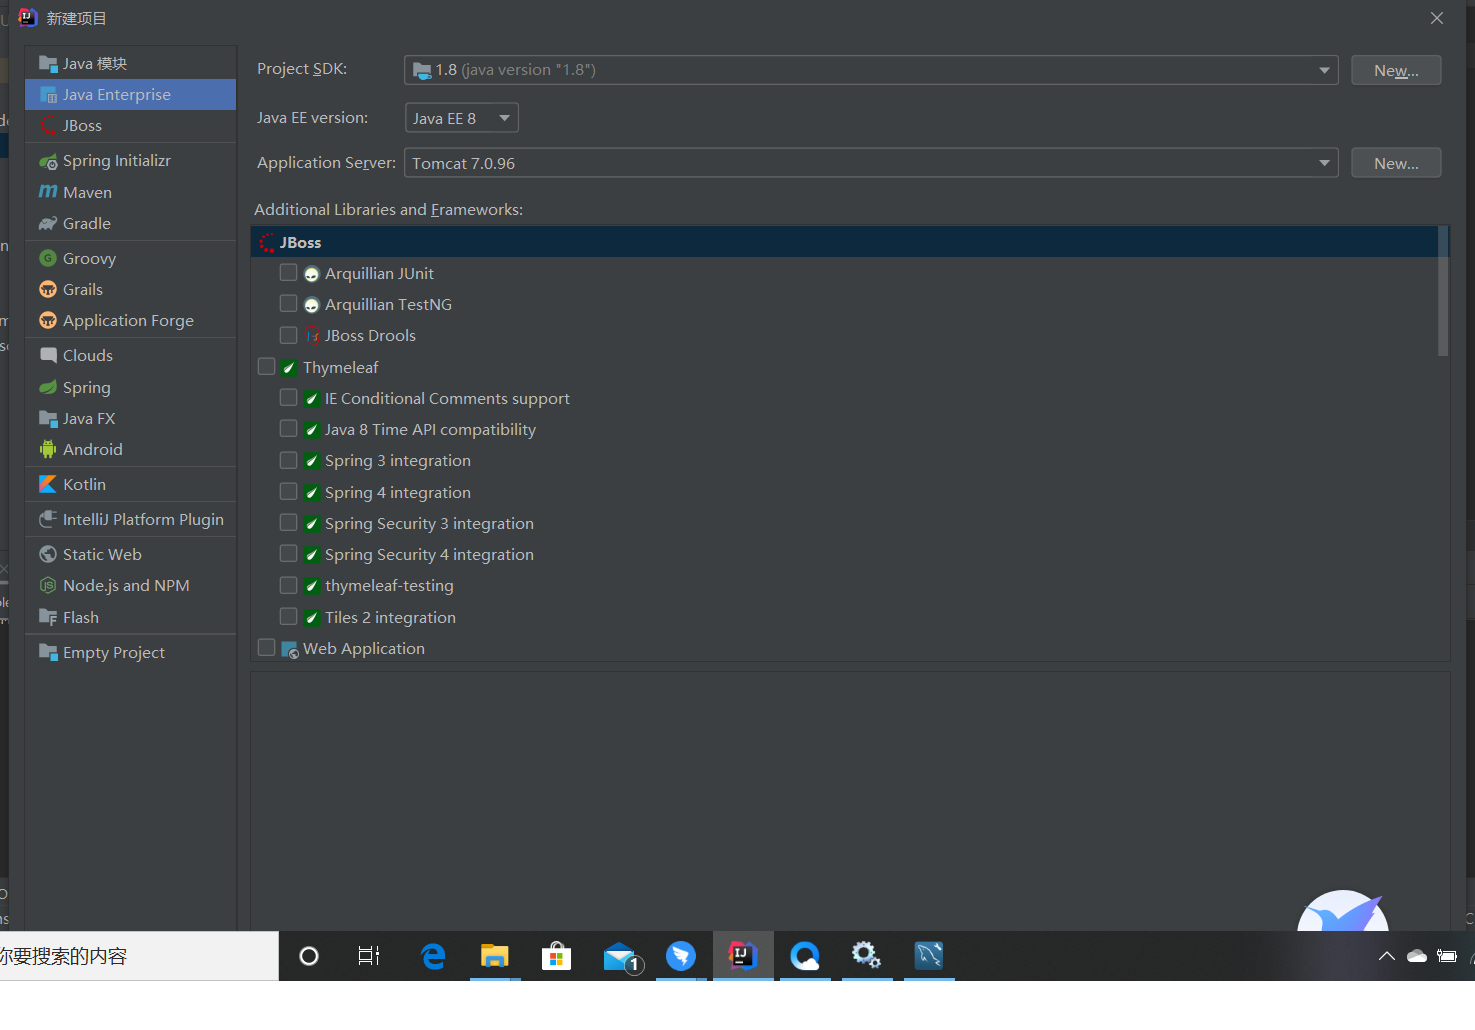
Task: Click the JBoss icon in sidebar
Action: 48,126
